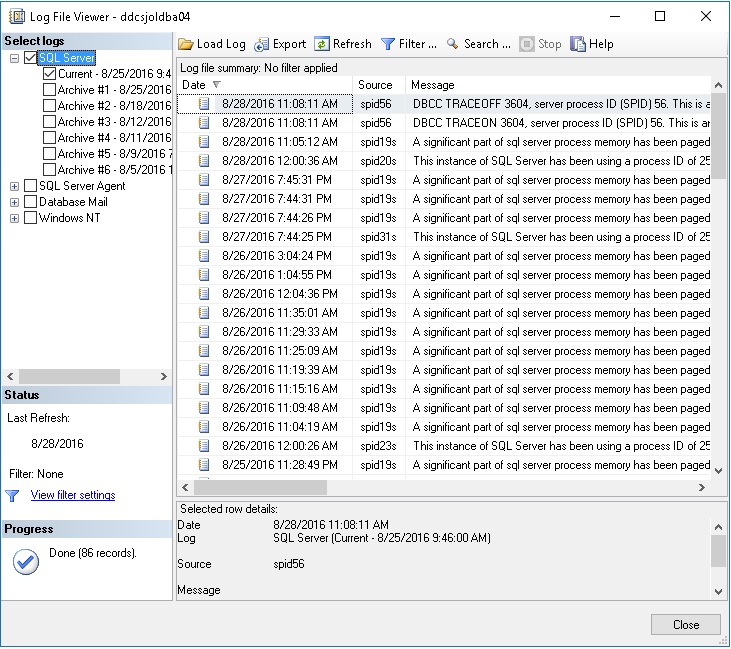
Task: Click down arrow of row details scrollbar
Action: pyautogui.click(x=718, y=592)
